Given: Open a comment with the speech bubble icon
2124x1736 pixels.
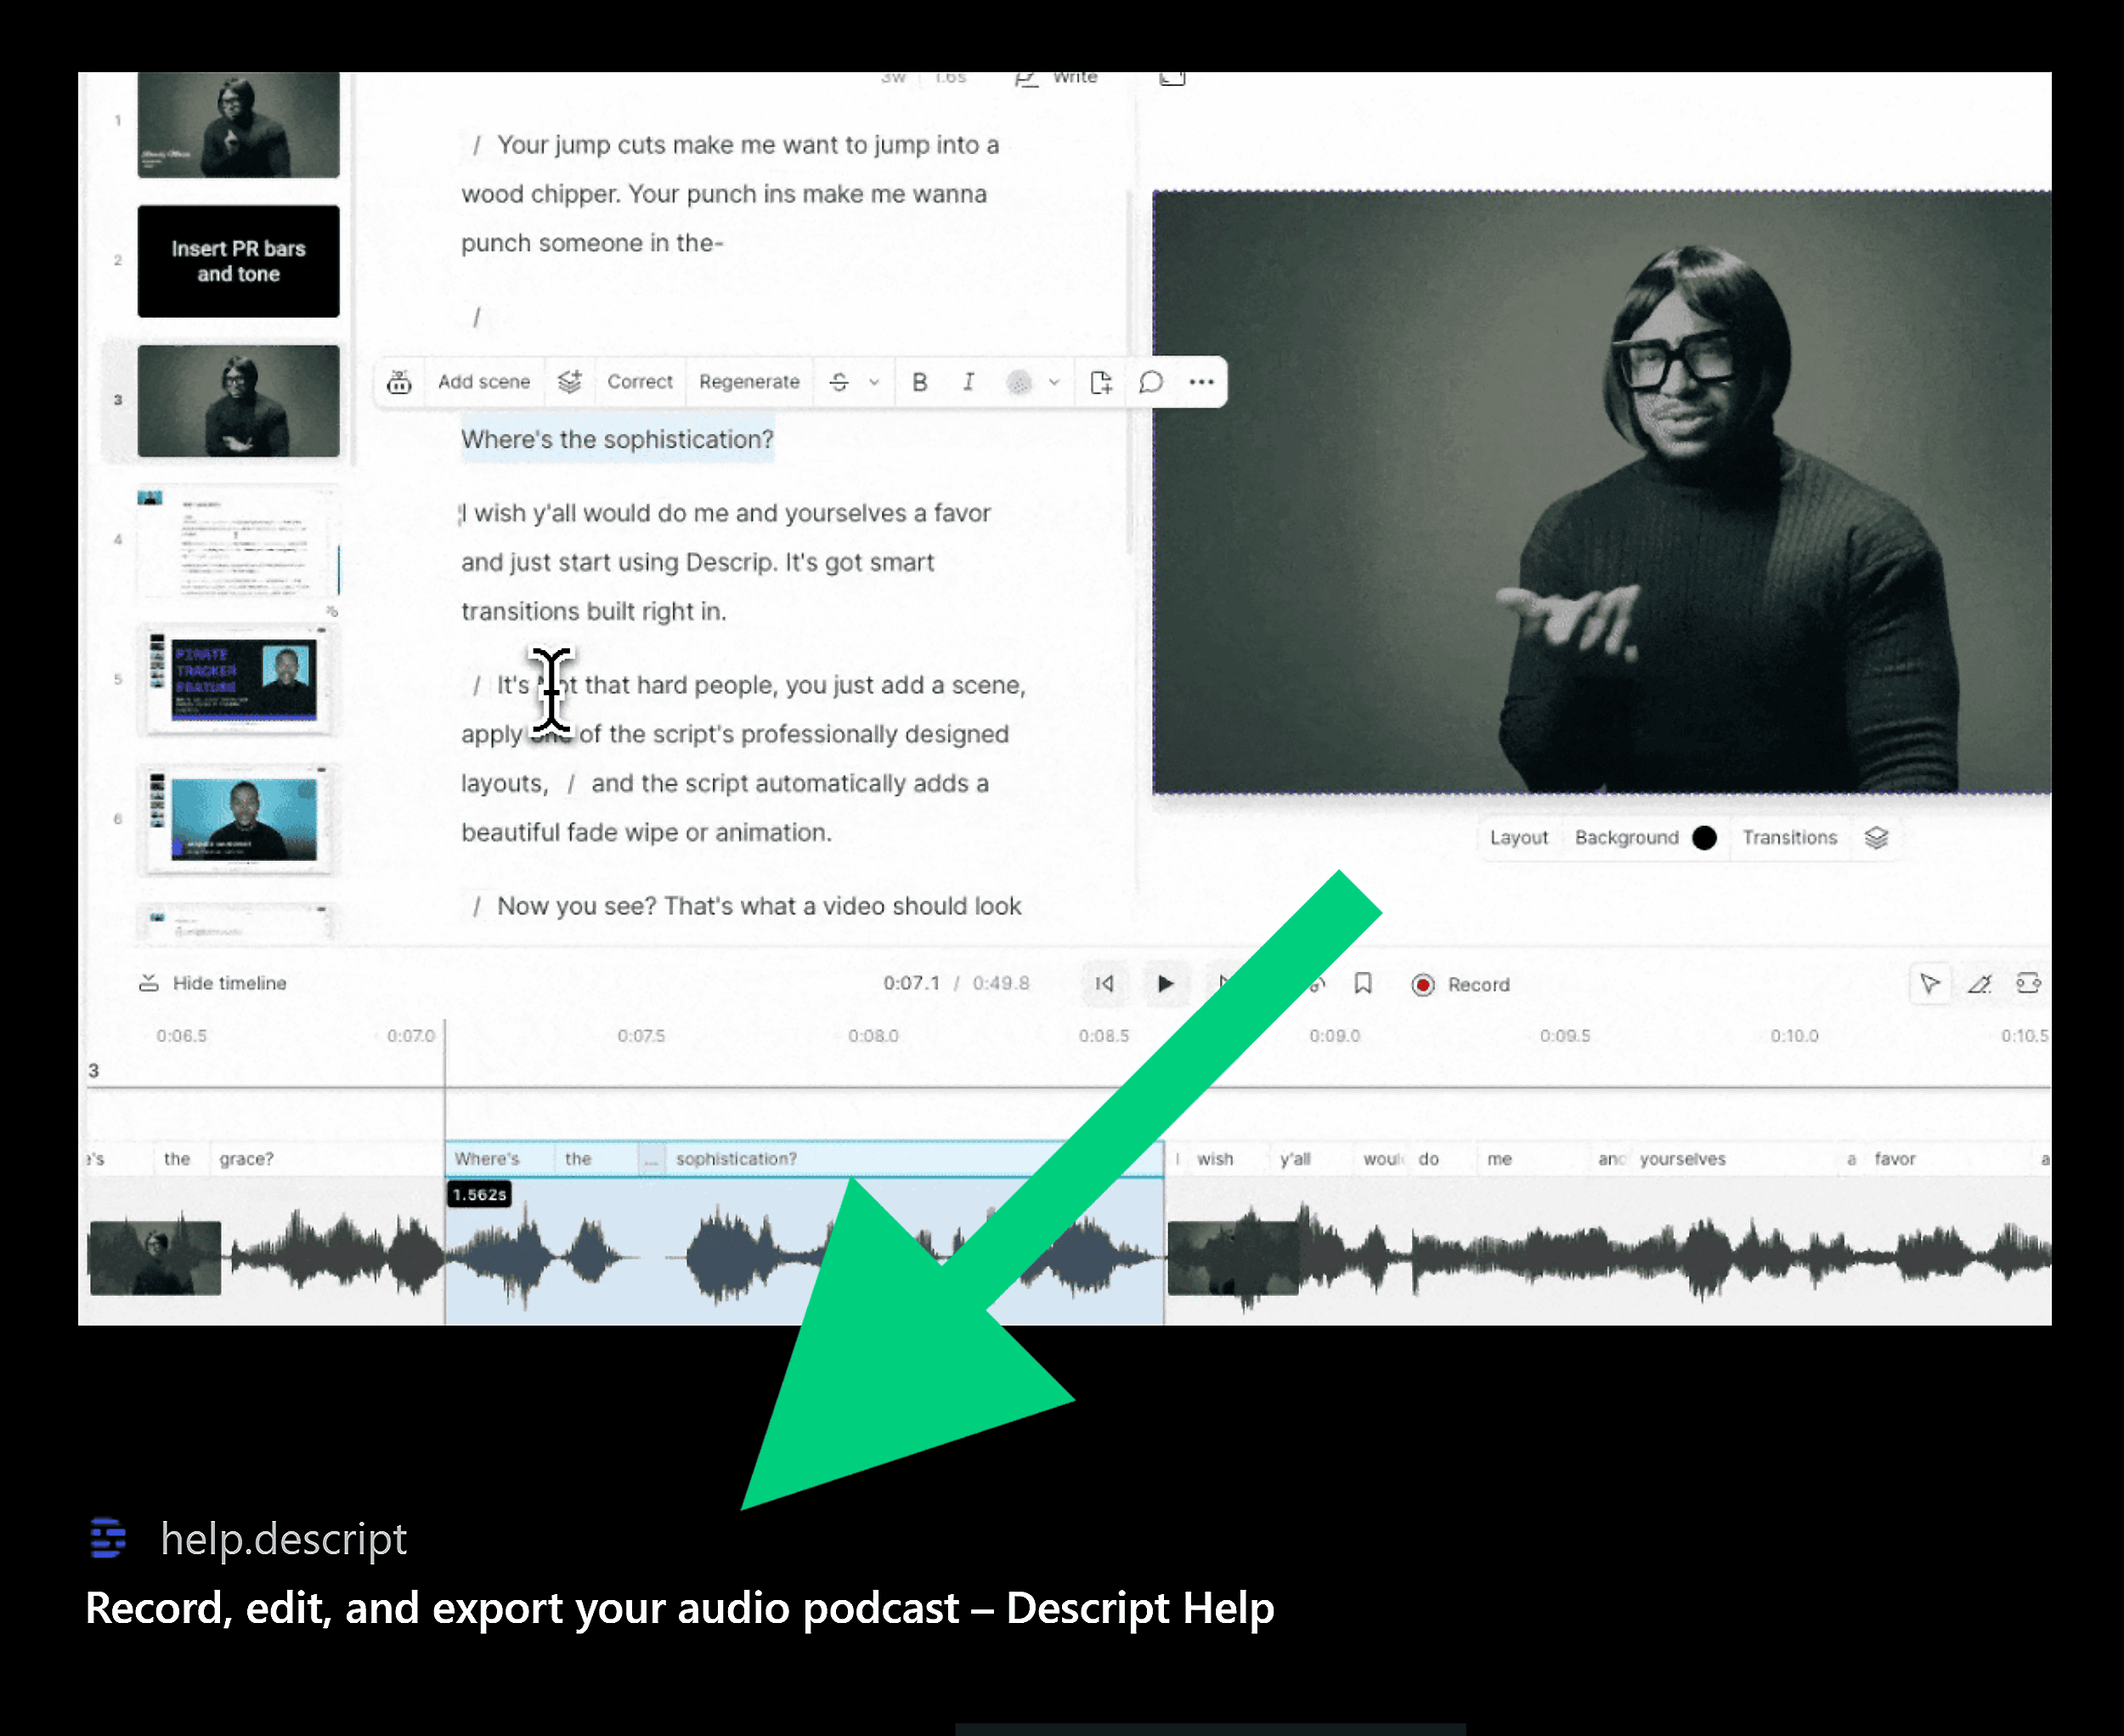Looking at the screenshot, I should (x=1150, y=382).
